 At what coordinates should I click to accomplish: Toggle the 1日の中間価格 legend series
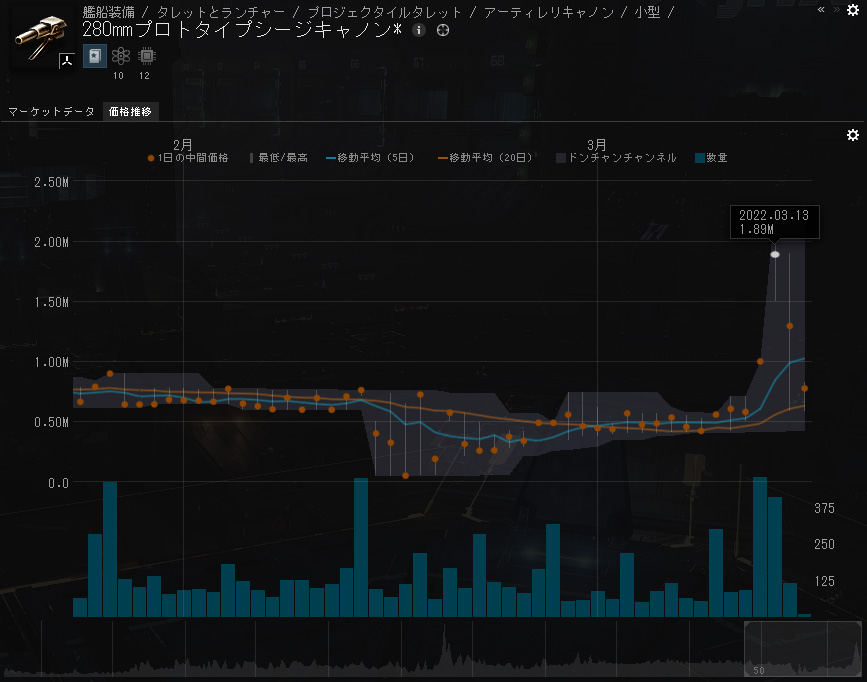187,158
